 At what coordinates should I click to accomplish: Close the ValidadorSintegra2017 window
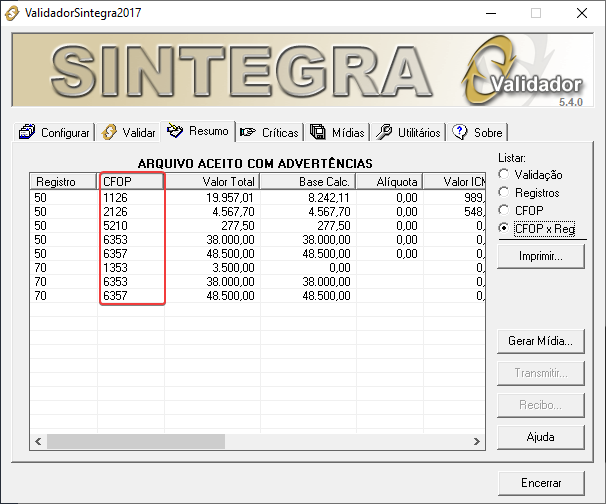[x=582, y=13]
